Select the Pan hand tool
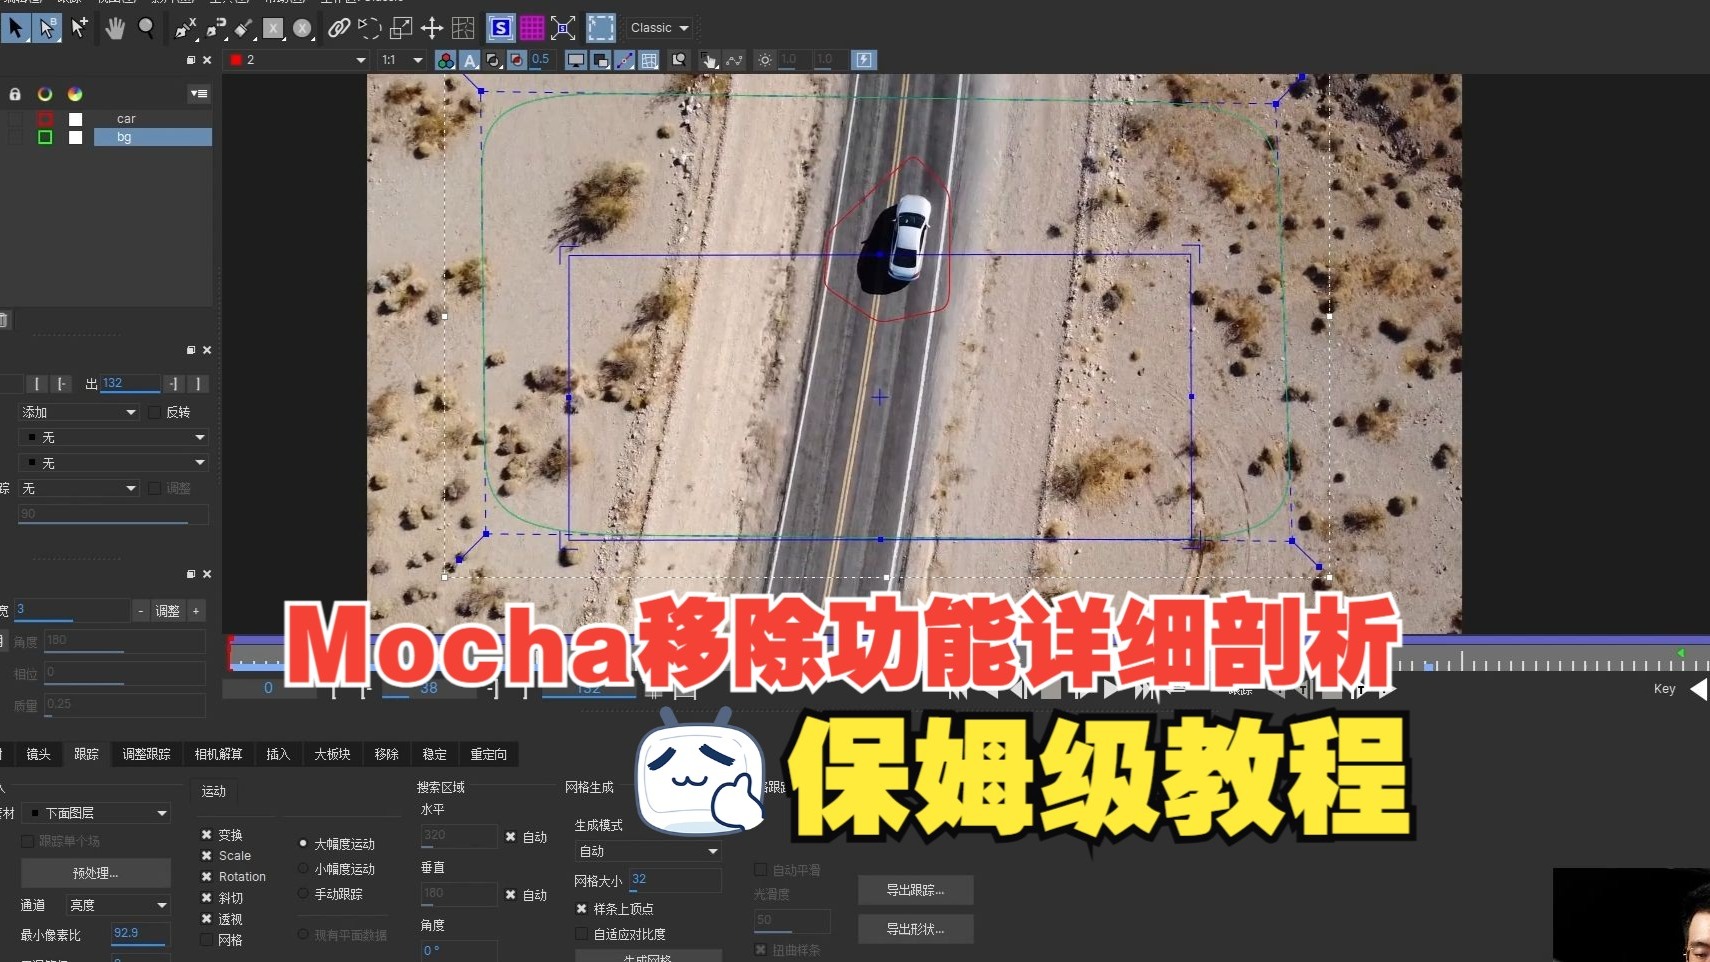 point(115,28)
